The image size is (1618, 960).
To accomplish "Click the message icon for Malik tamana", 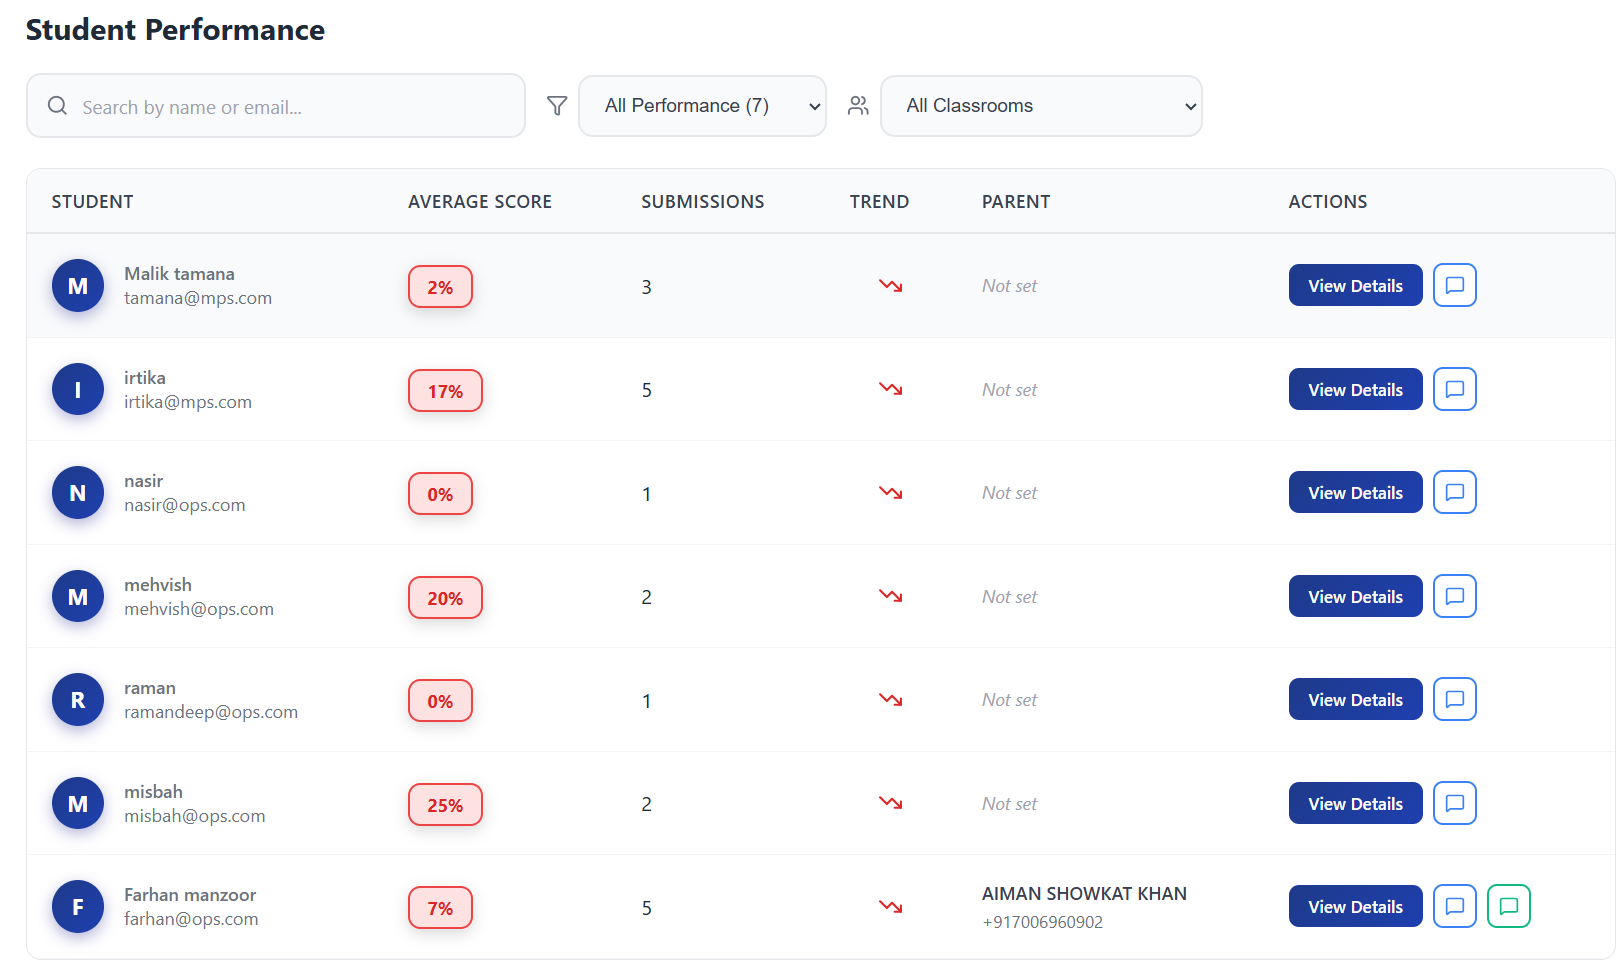I will click(x=1455, y=285).
